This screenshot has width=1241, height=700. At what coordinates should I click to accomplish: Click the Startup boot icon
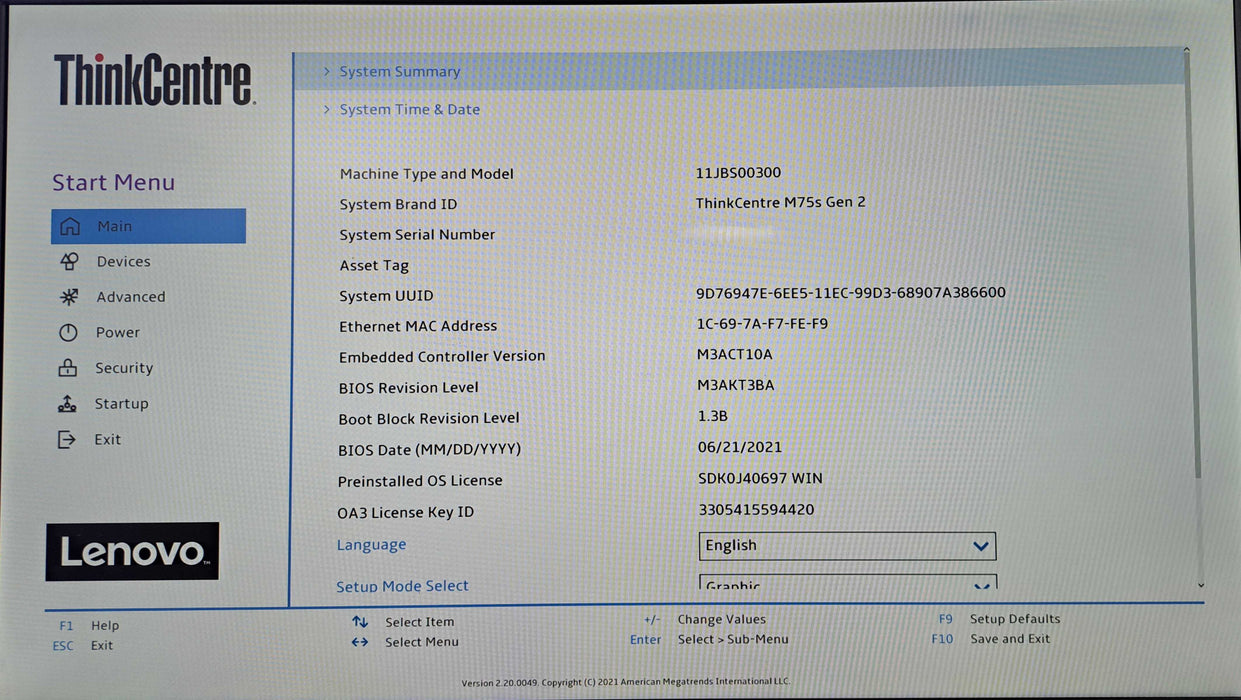(67, 404)
